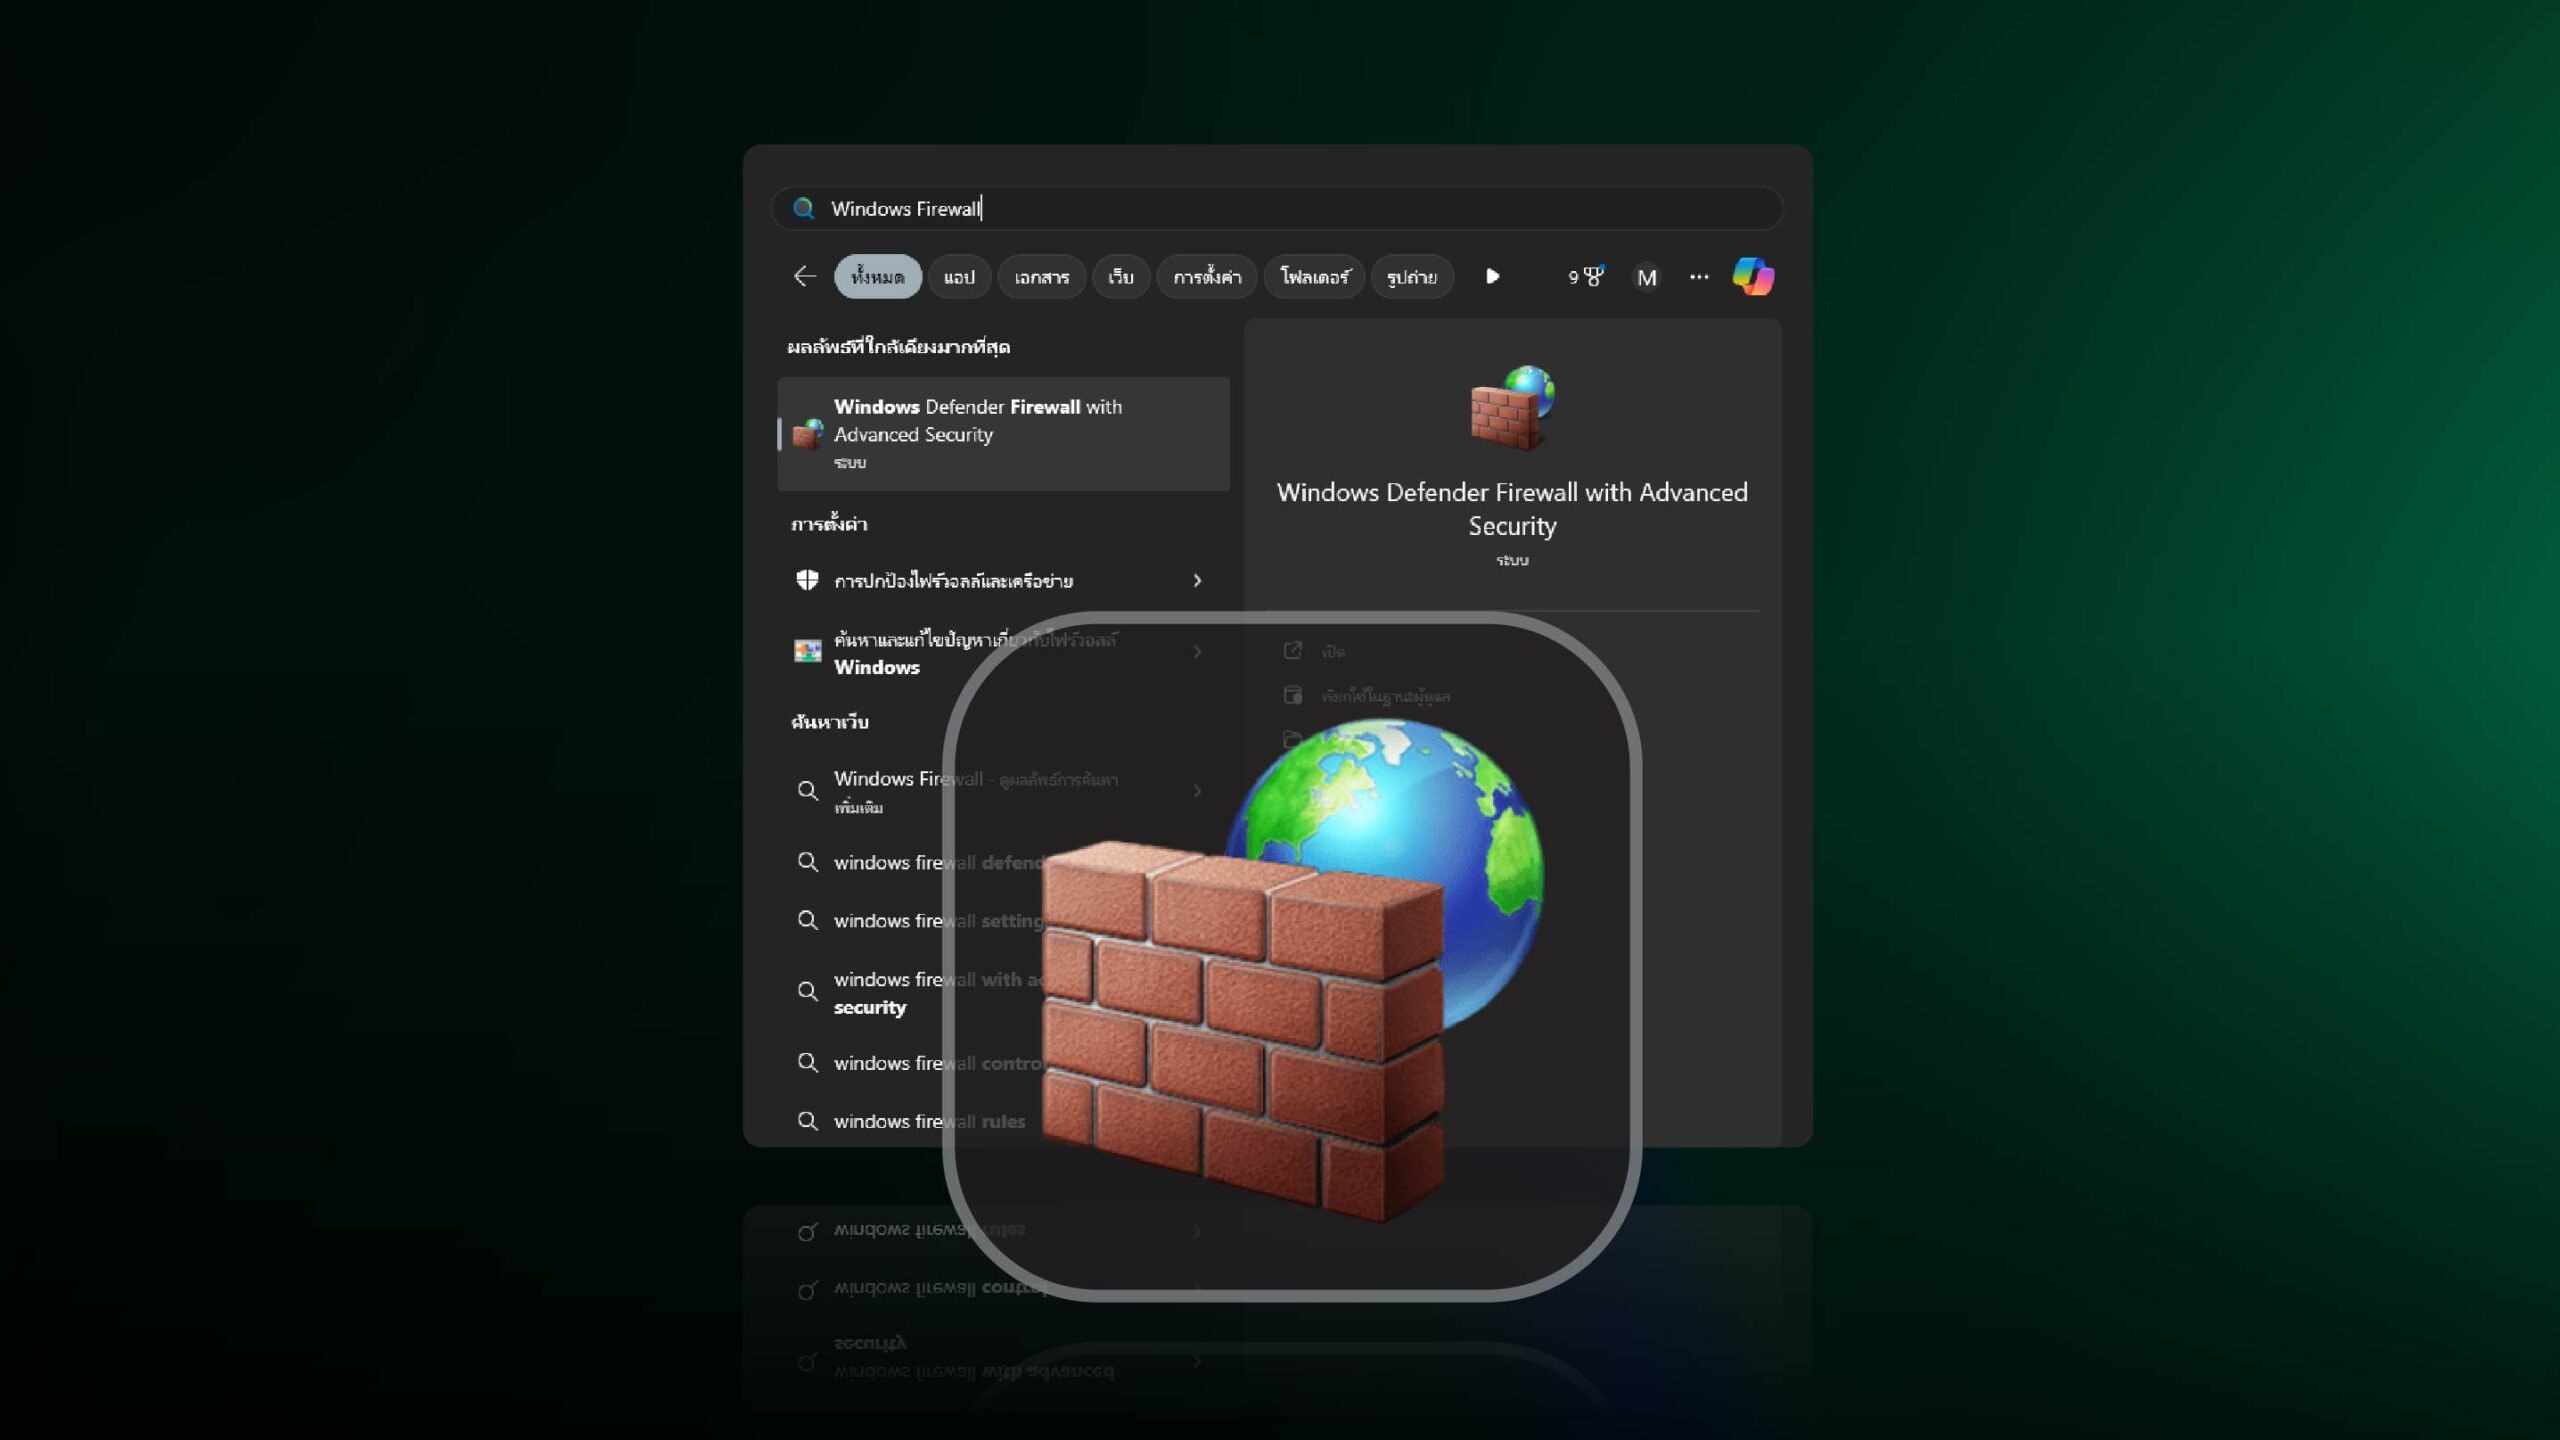The width and height of the screenshot is (2560, 1440).
Task: Click the search input field
Action: tap(1280, 207)
